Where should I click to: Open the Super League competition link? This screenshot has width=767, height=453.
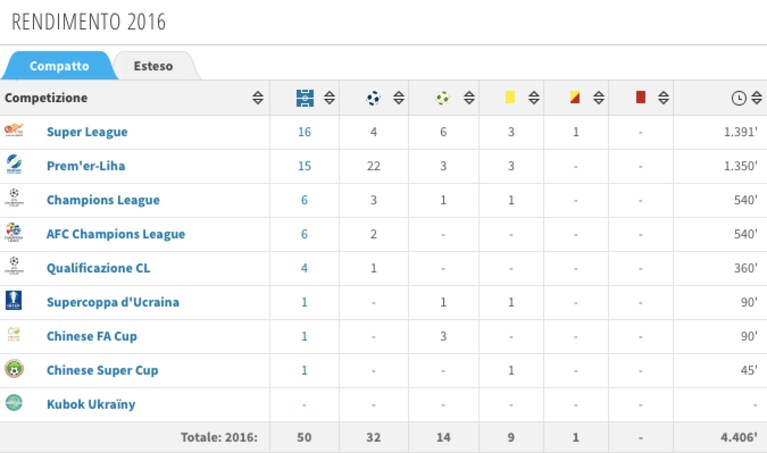[87, 132]
